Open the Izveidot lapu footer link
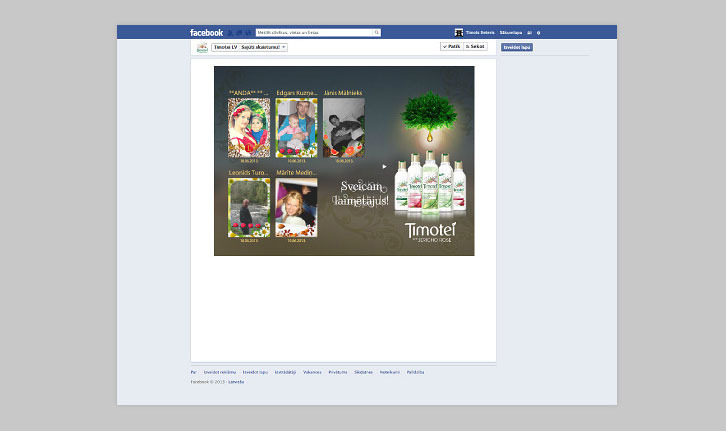Image resolution: width=726 pixels, height=431 pixels. pyautogui.click(x=255, y=372)
